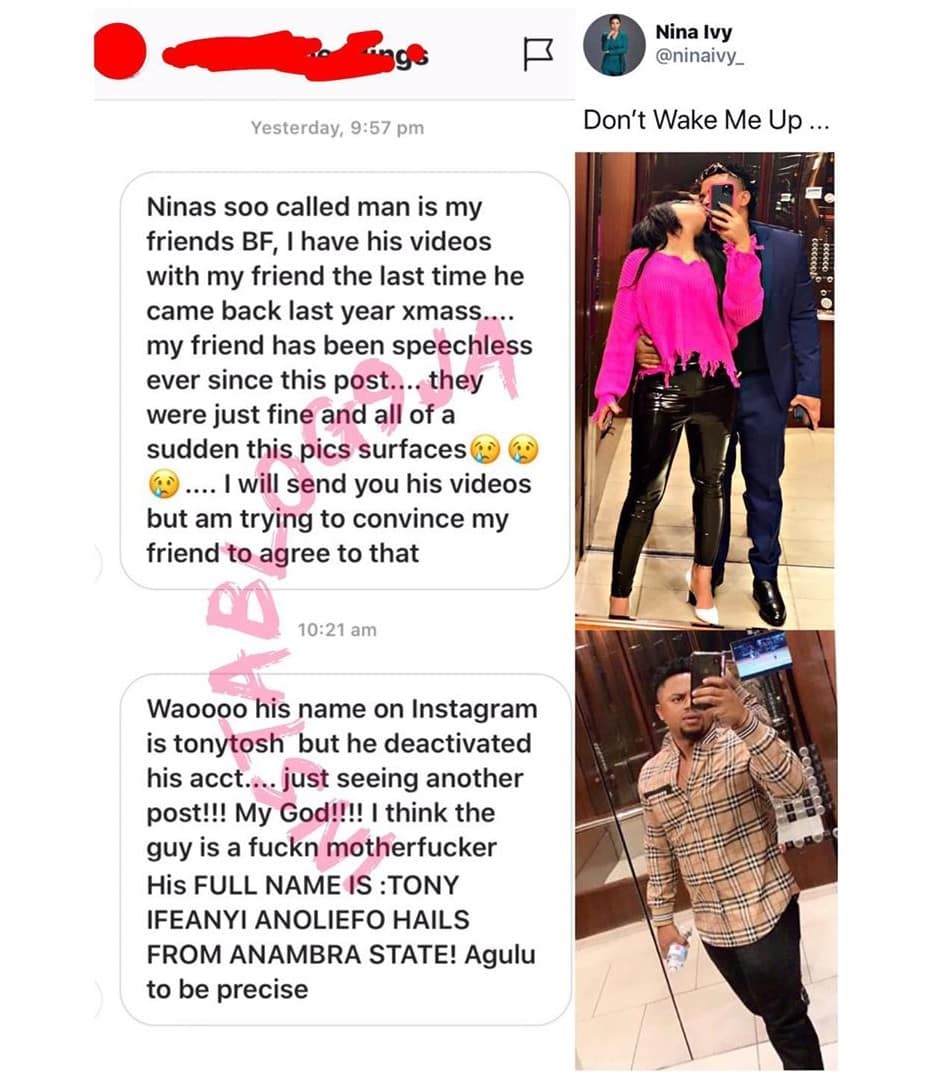Open the plaid-shirt mirror selfie photo
This screenshot has width=948, height=1072.
tap(706, 850)
